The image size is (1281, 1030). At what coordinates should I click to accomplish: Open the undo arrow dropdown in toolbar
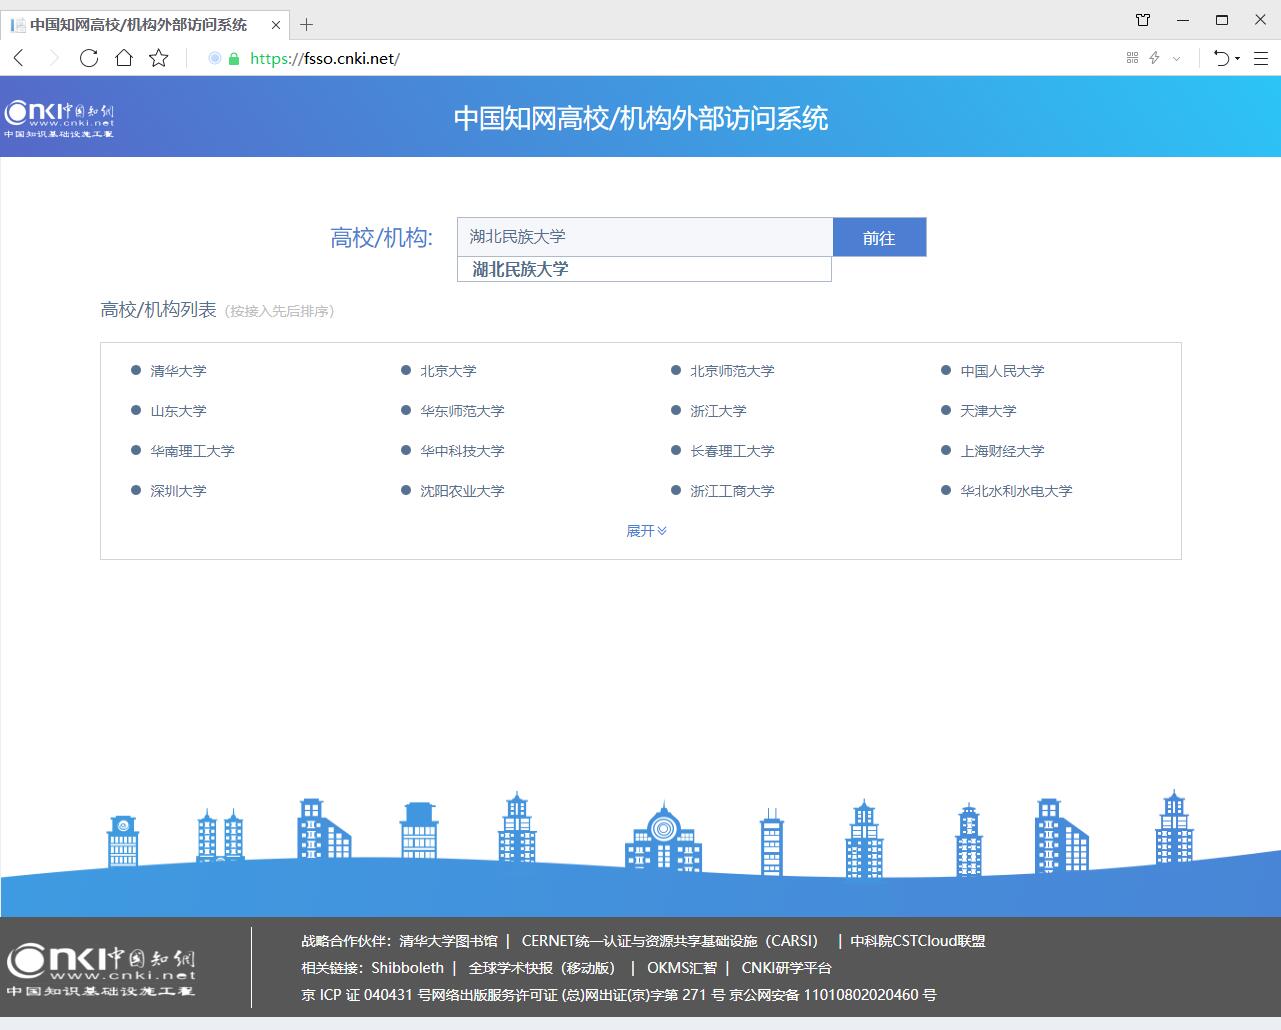[x=1225, y=58]
